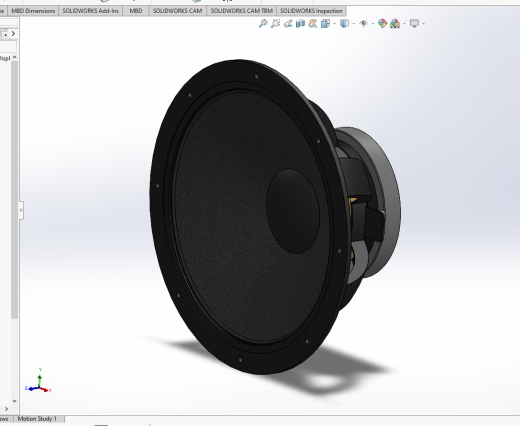This screenshot has width=520, height=426.
Task: Expand the Apply Scene dropdown arrow
Action: pos(404,24)
